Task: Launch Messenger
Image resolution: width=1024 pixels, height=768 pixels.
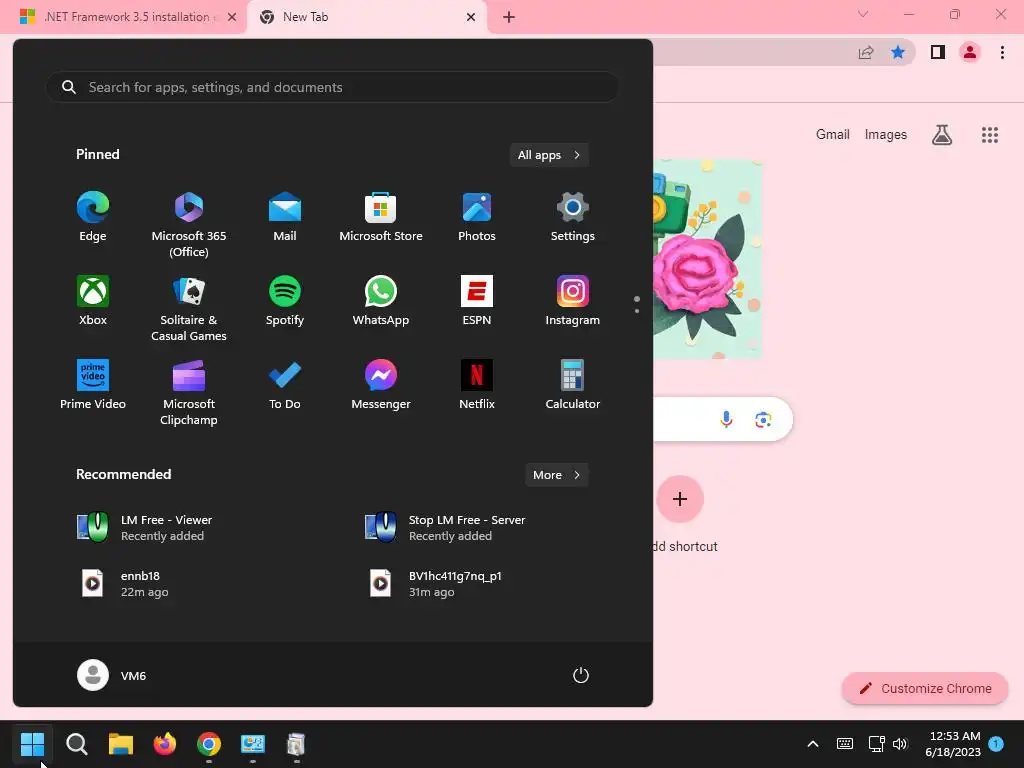Action: click(381, 385)
